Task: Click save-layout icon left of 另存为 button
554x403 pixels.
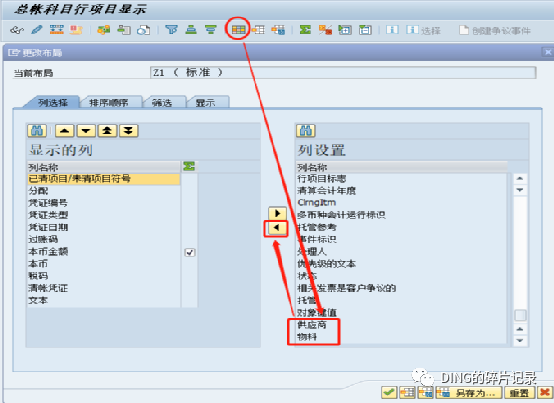Action: click(x=425, y=392)
